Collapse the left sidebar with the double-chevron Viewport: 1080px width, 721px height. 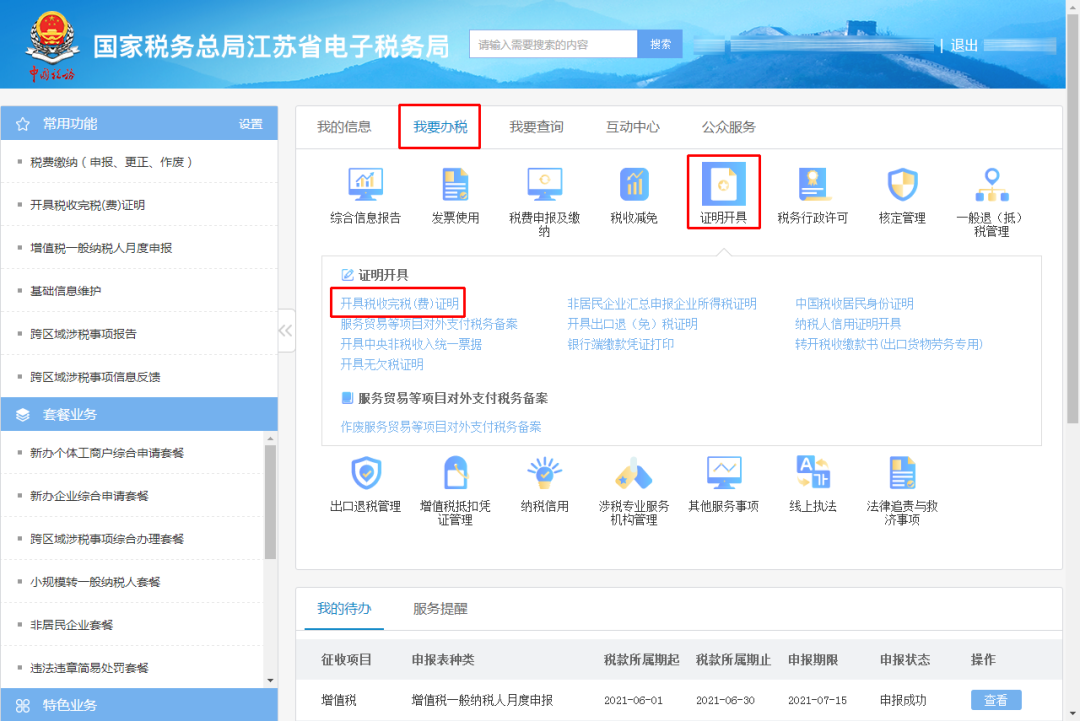pyautogui.click(x=285, y=331)
